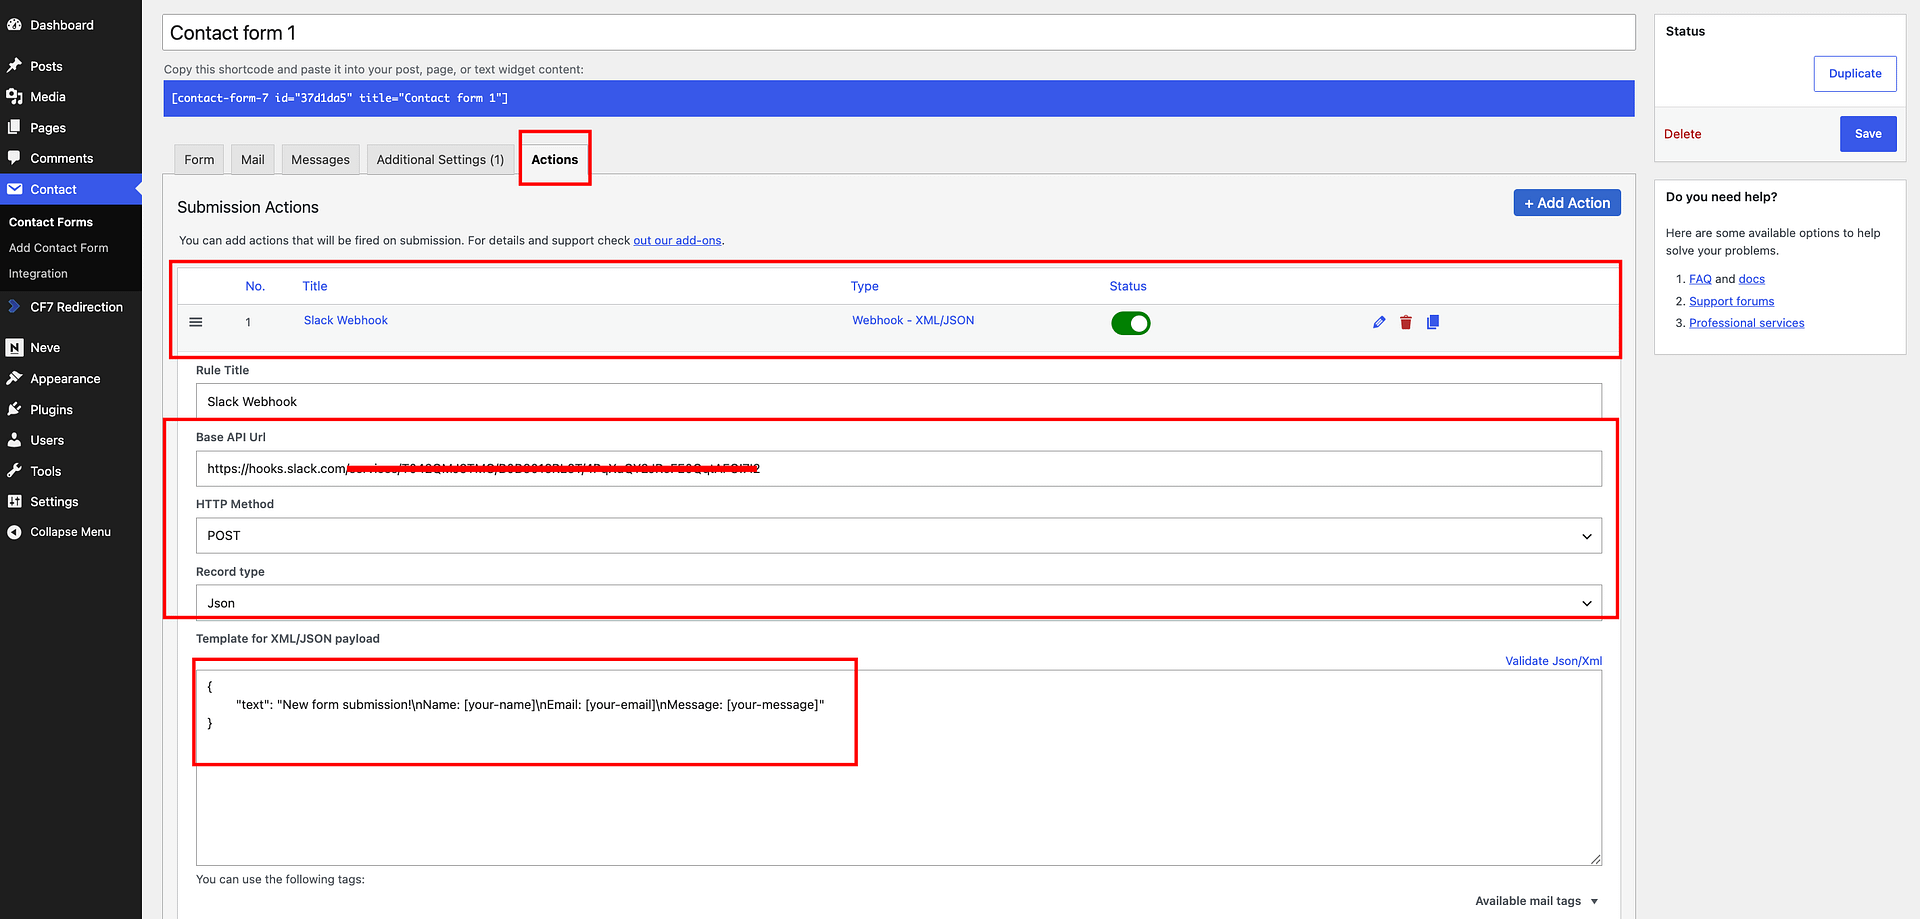Click the Base API Url field
Image resolution: width=1920 pixels, height=919 pixels.
pyautogui.click(x=898, y=469)
